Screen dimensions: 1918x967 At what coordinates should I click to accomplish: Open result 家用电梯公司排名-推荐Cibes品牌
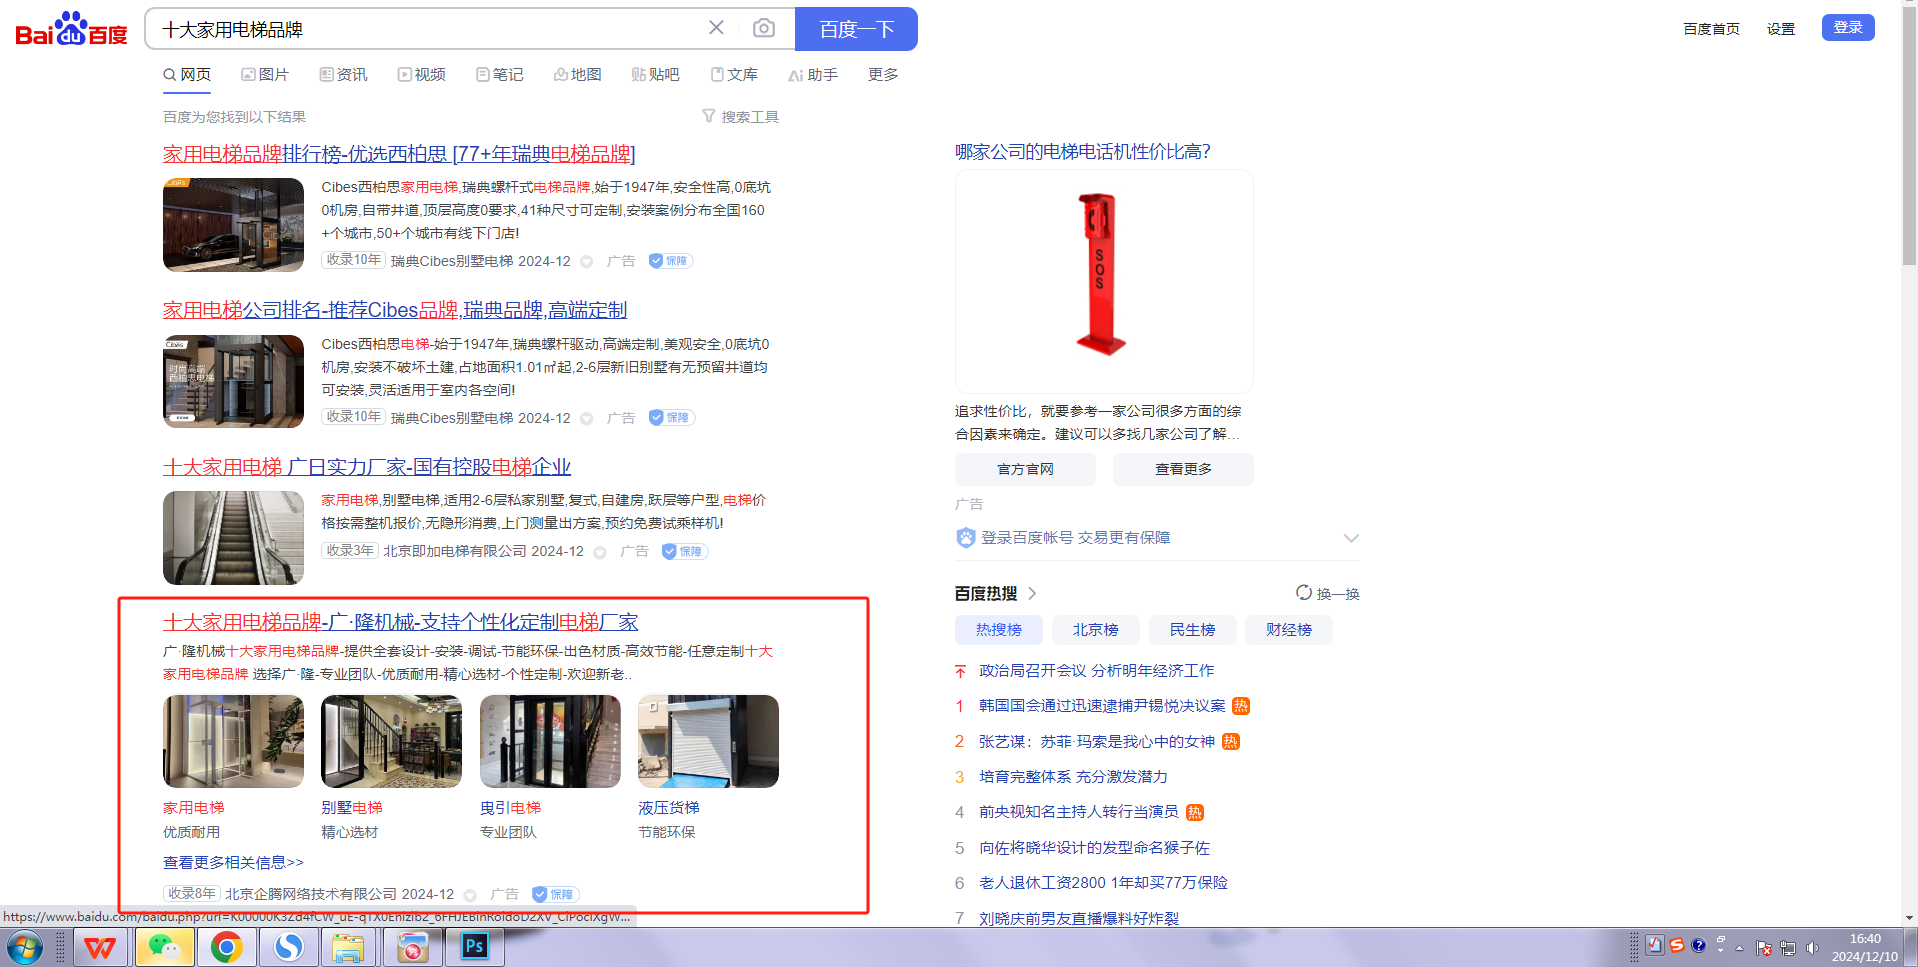(395, 310)
